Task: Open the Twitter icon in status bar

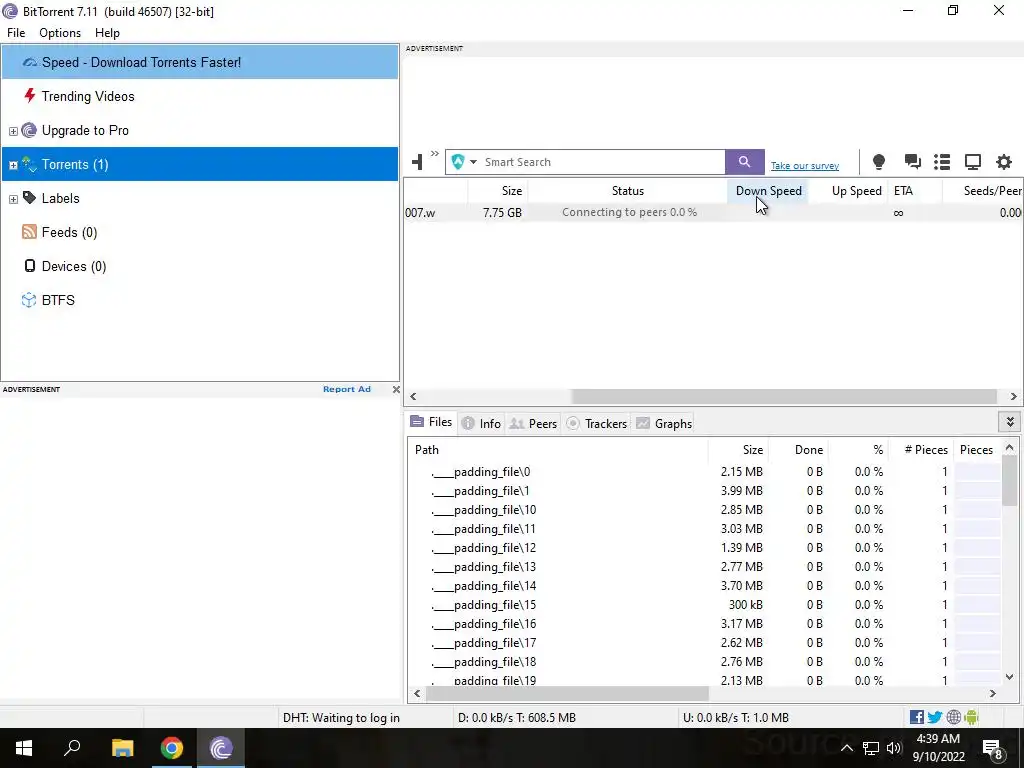Action: click(935, 718)
